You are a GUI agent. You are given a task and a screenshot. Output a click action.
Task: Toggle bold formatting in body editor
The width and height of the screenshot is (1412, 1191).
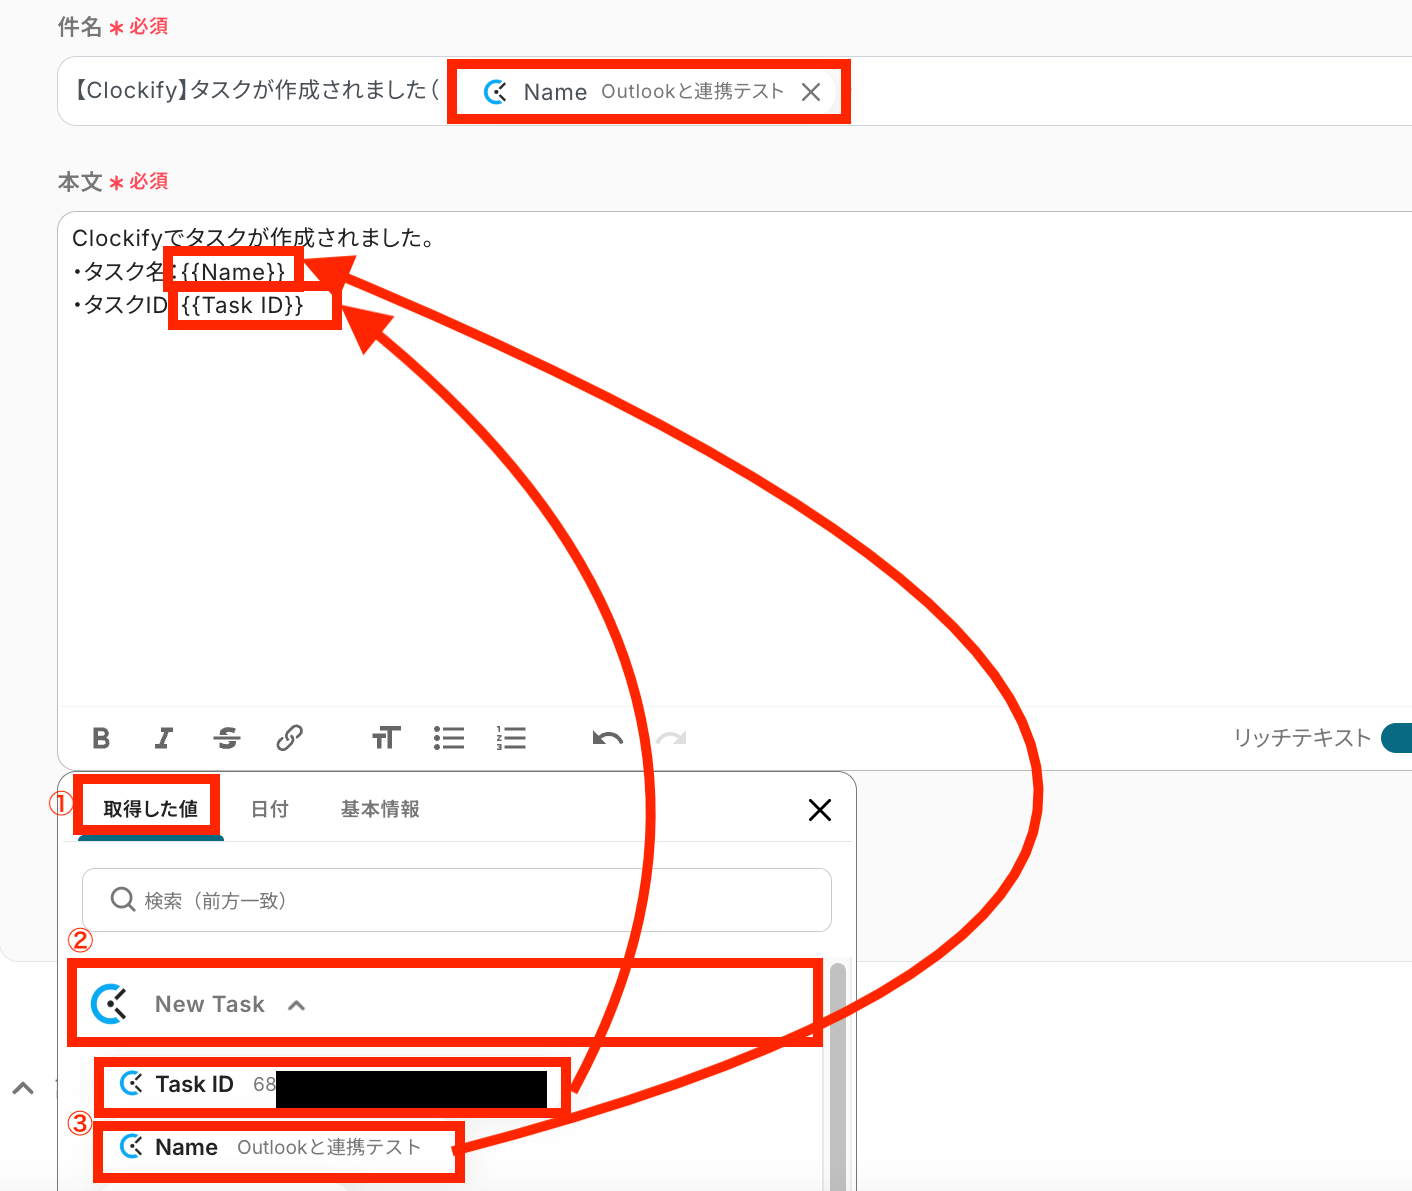[101, 738]
